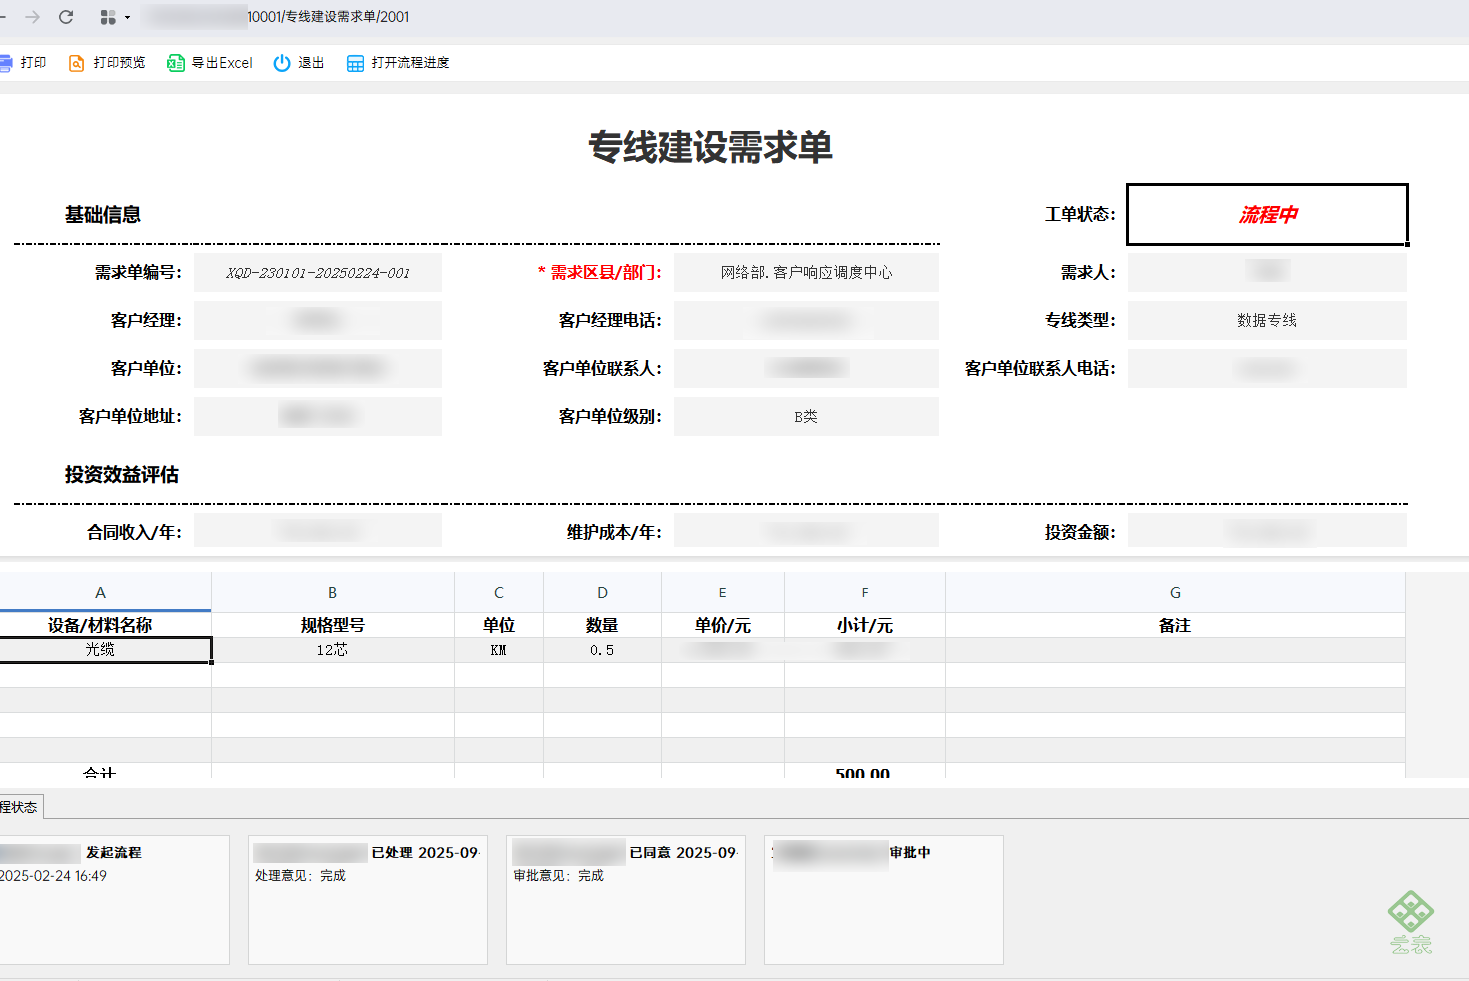Image resolution: width=1469 pixels, height=981 pixels.
Task: Click the 客户经理电话 field
Action: coord(806,321)
